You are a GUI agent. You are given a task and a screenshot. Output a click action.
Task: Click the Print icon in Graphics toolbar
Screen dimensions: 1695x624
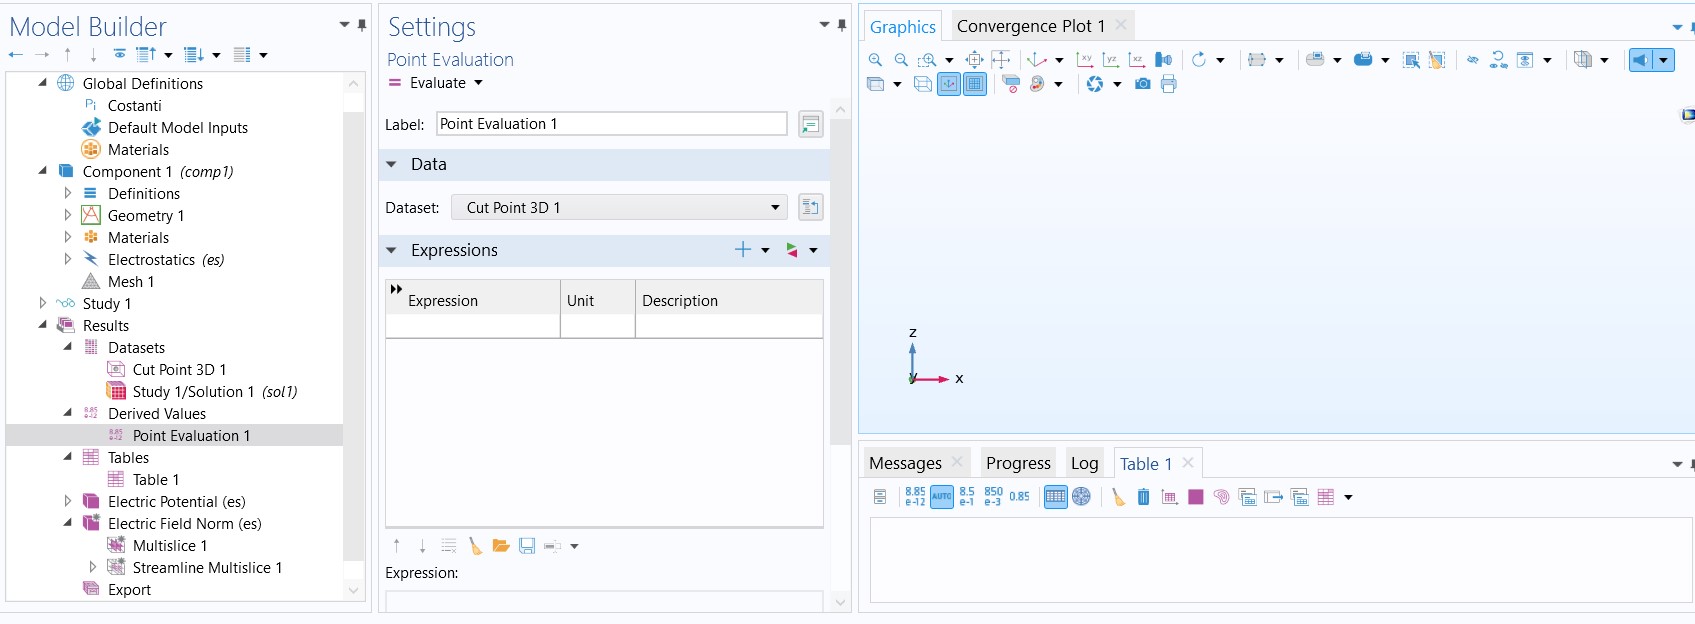(x=1168, y=84)
